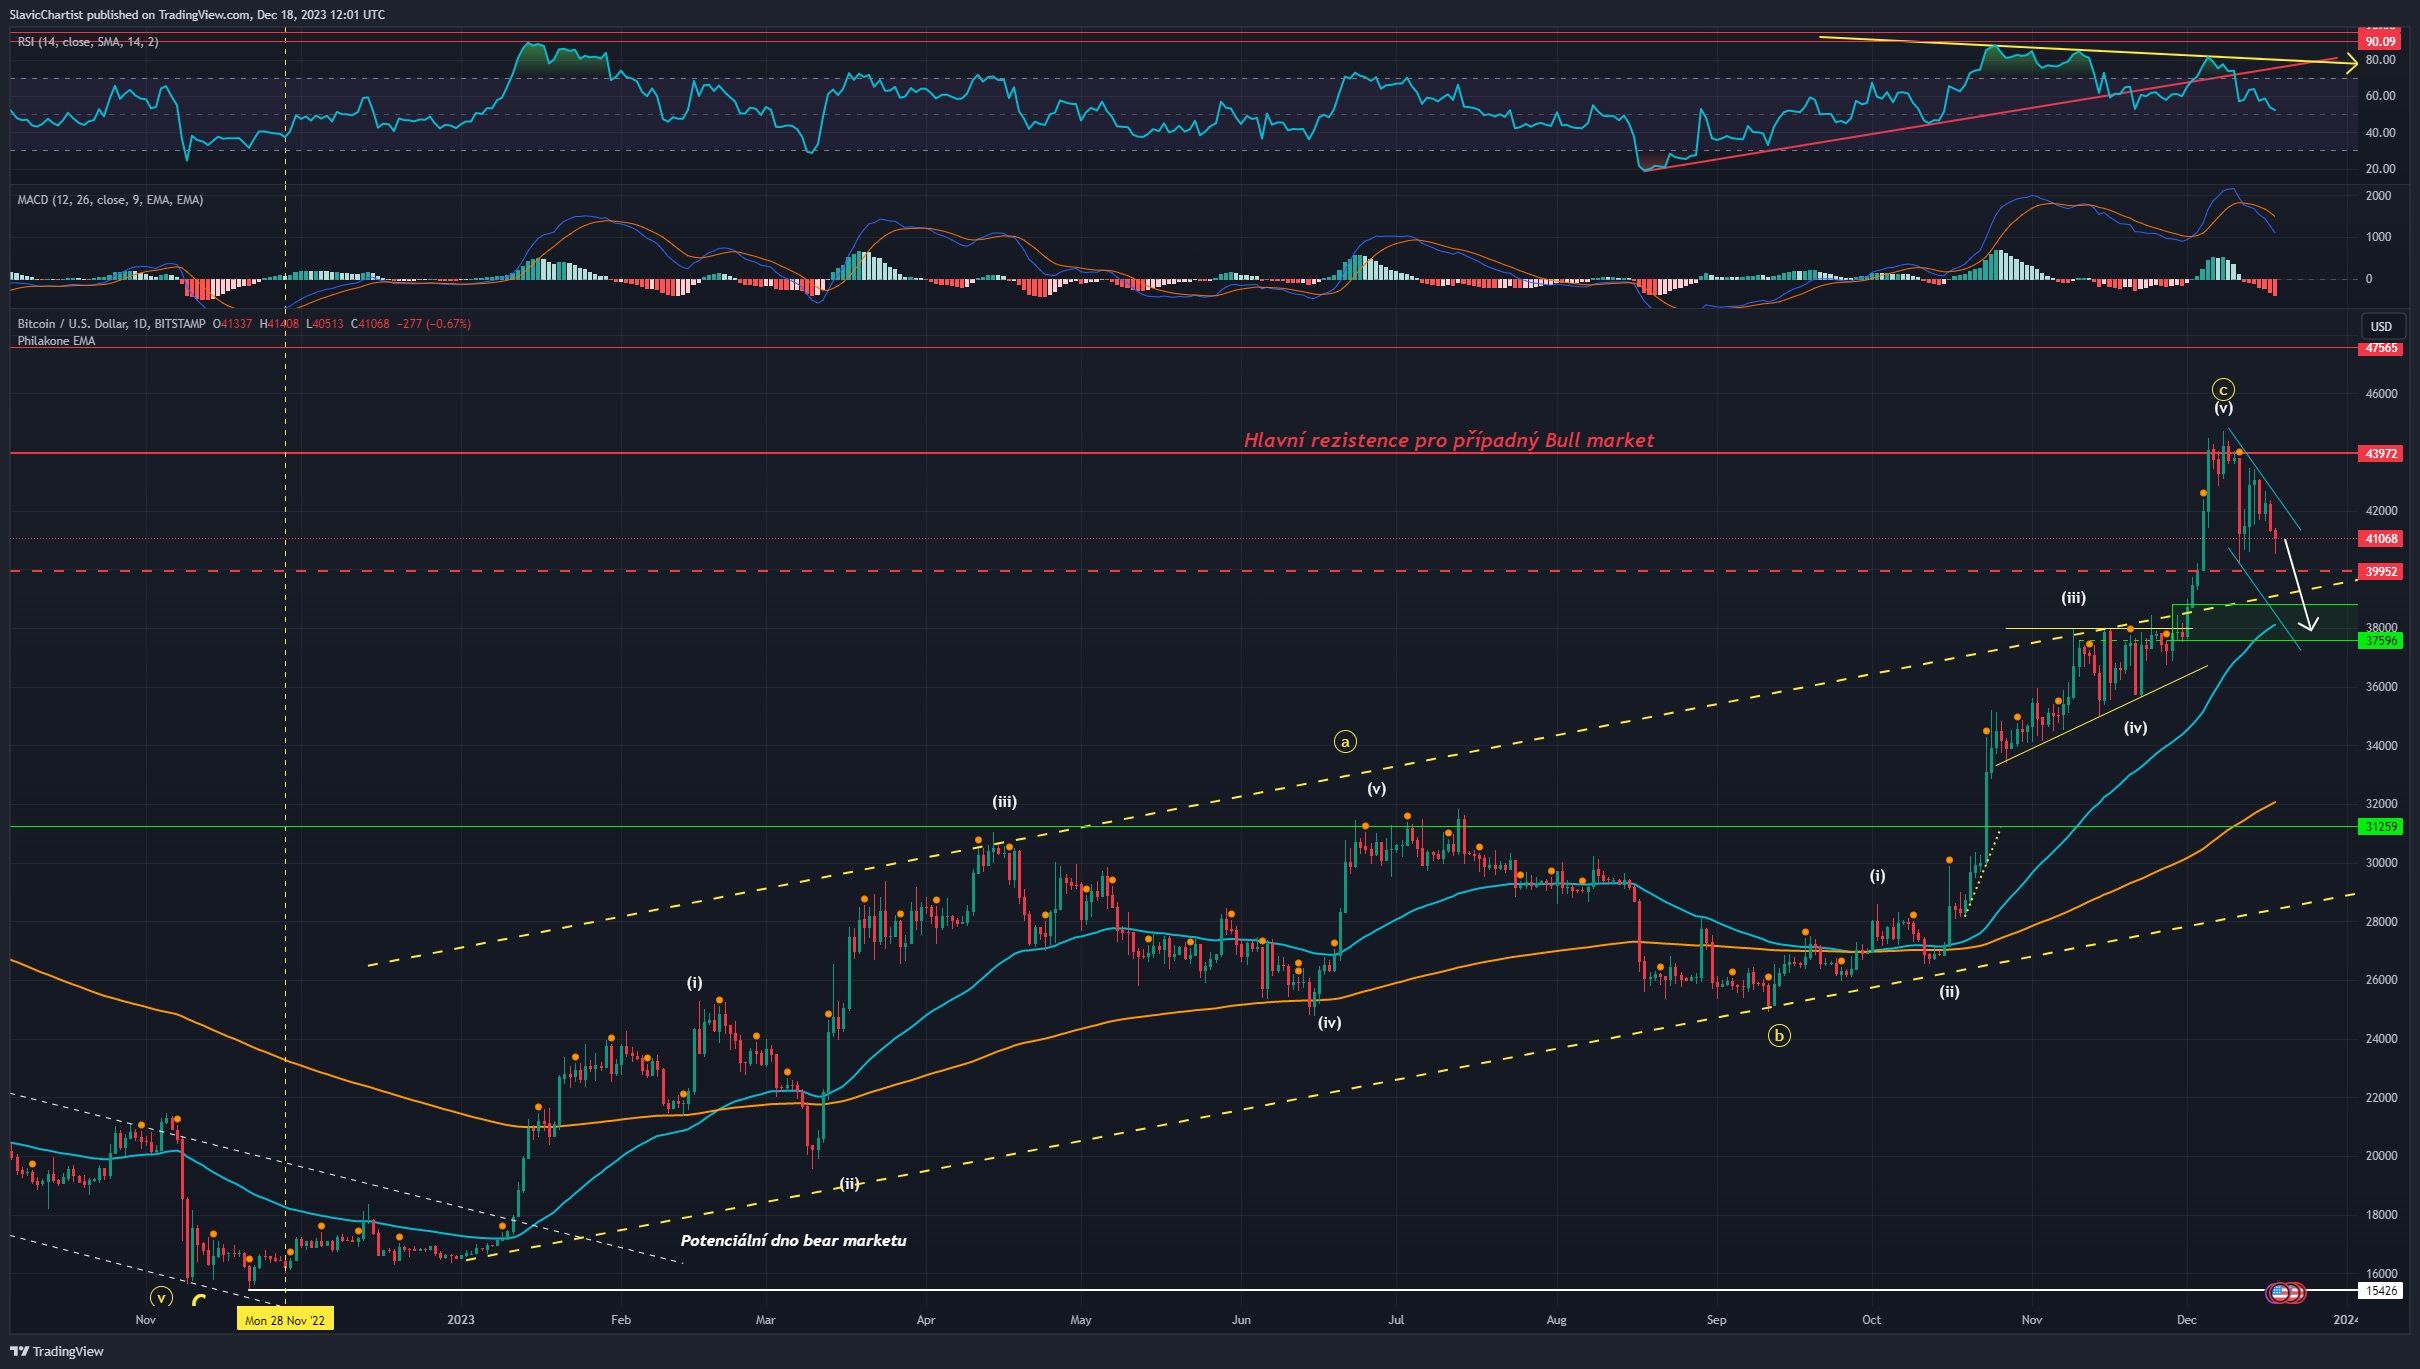Click the Feb label on the time axis

tap(620, 1320)
